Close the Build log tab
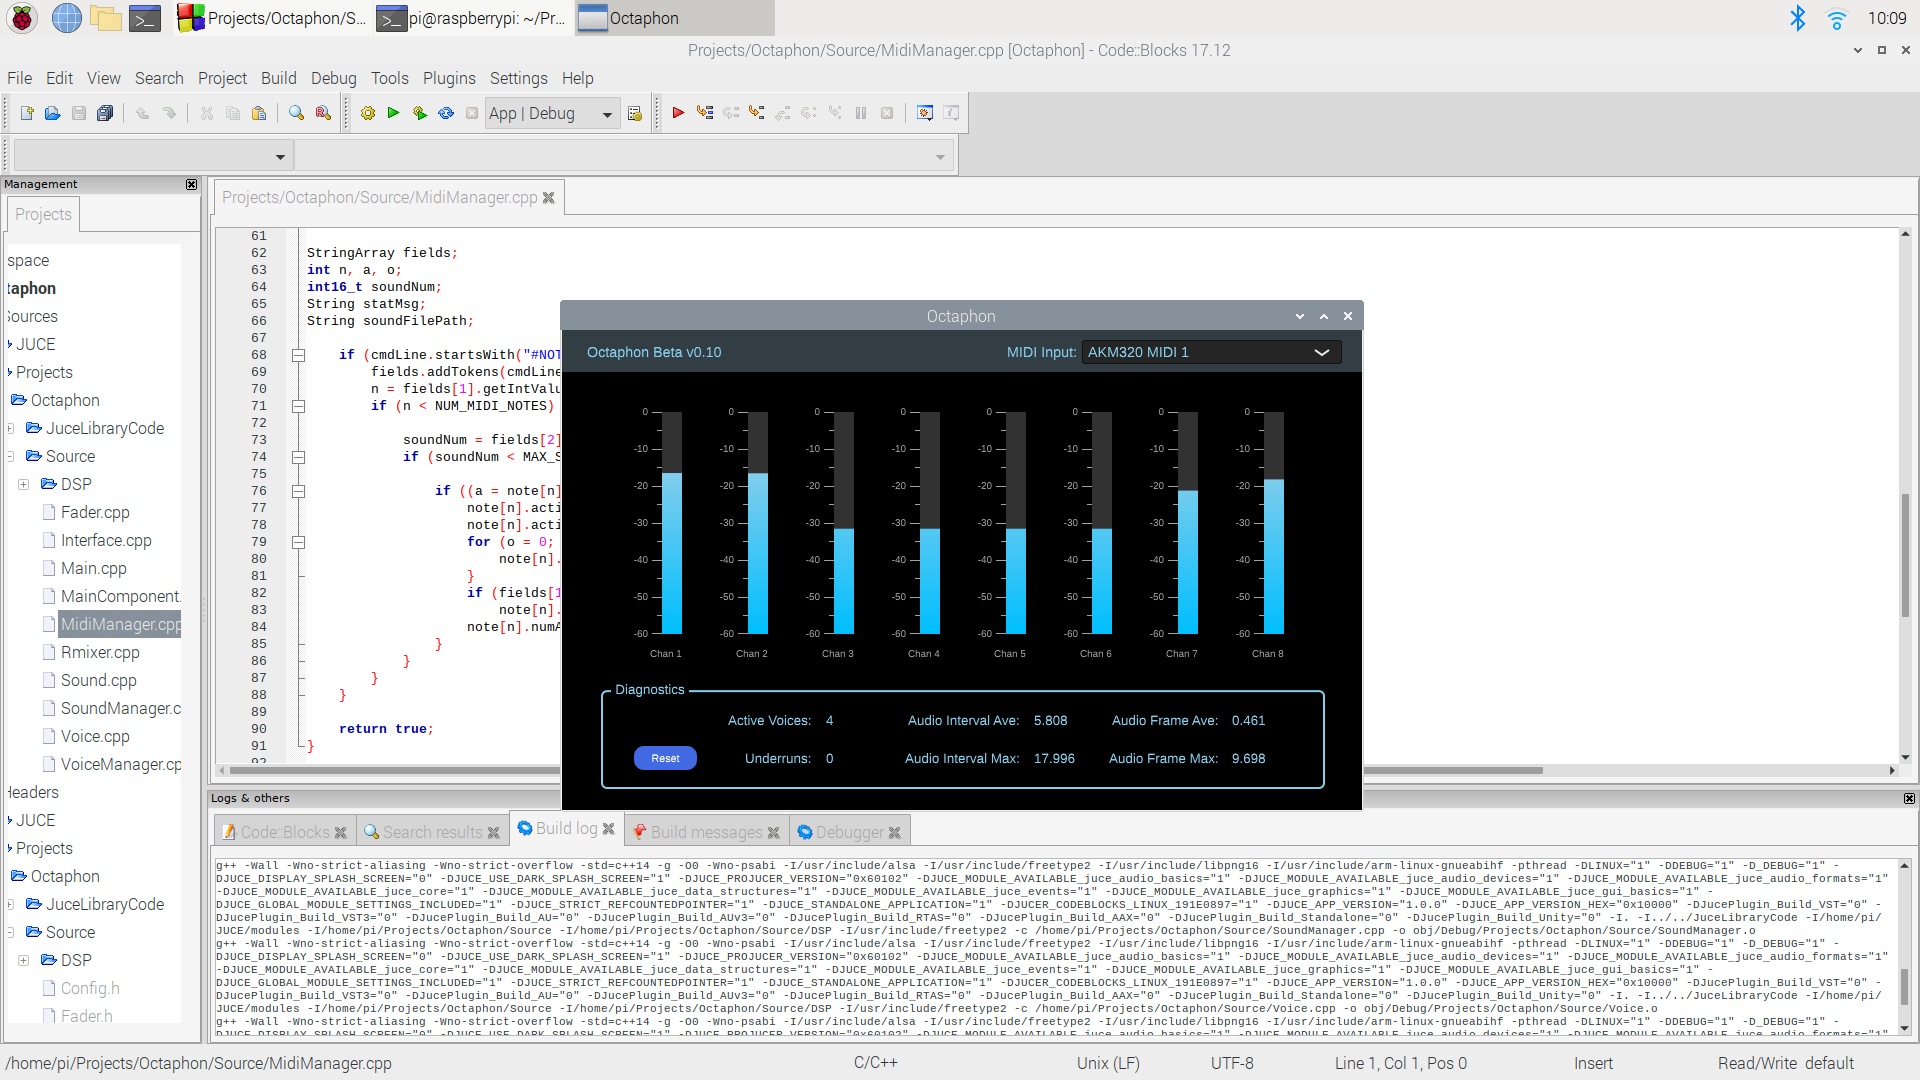Screen dimensions: 1920x1080 [608, 829]
